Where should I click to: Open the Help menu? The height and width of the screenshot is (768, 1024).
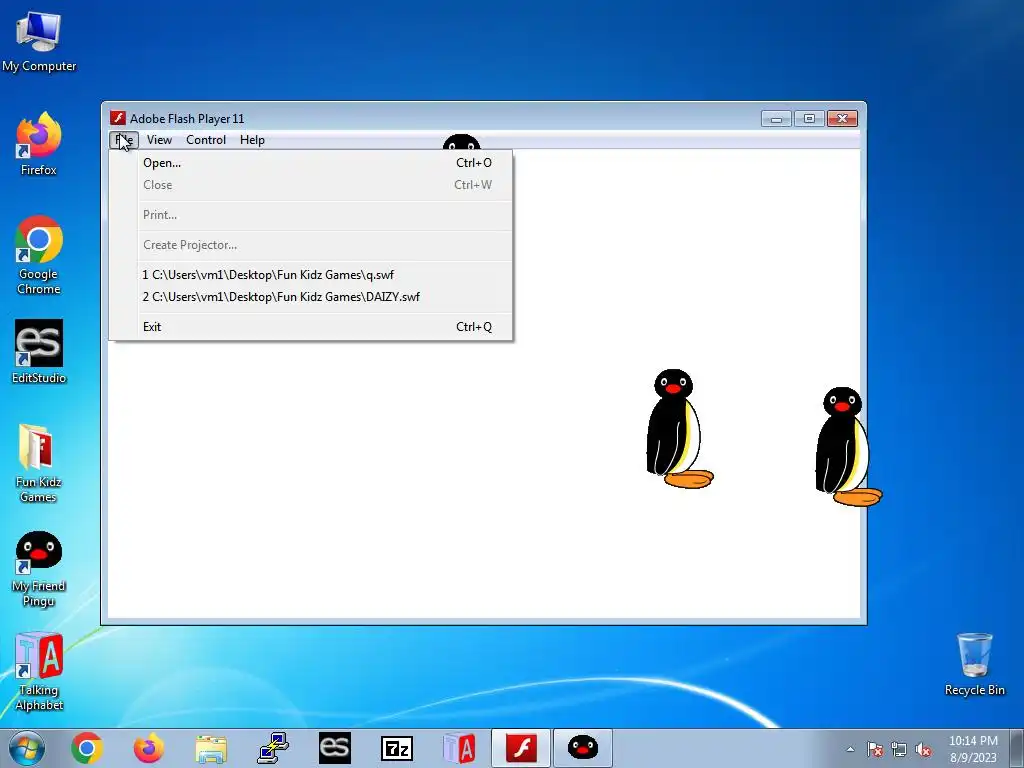click(x=252, y=140)
